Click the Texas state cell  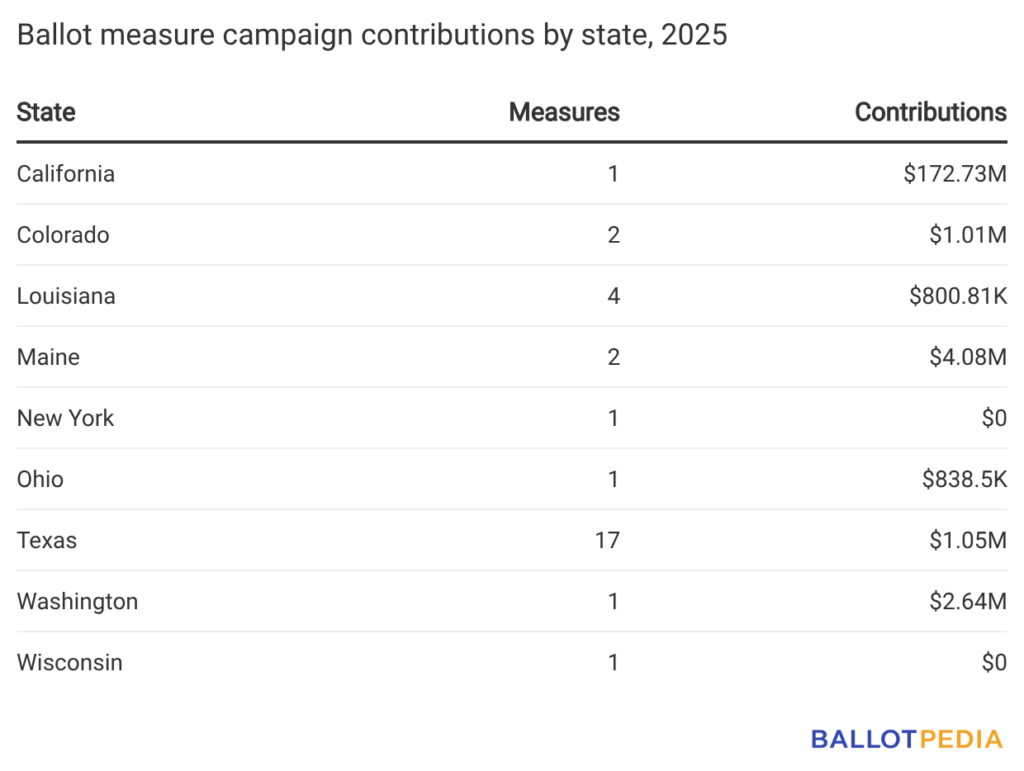pyautogui.click(x=47, y=540)
